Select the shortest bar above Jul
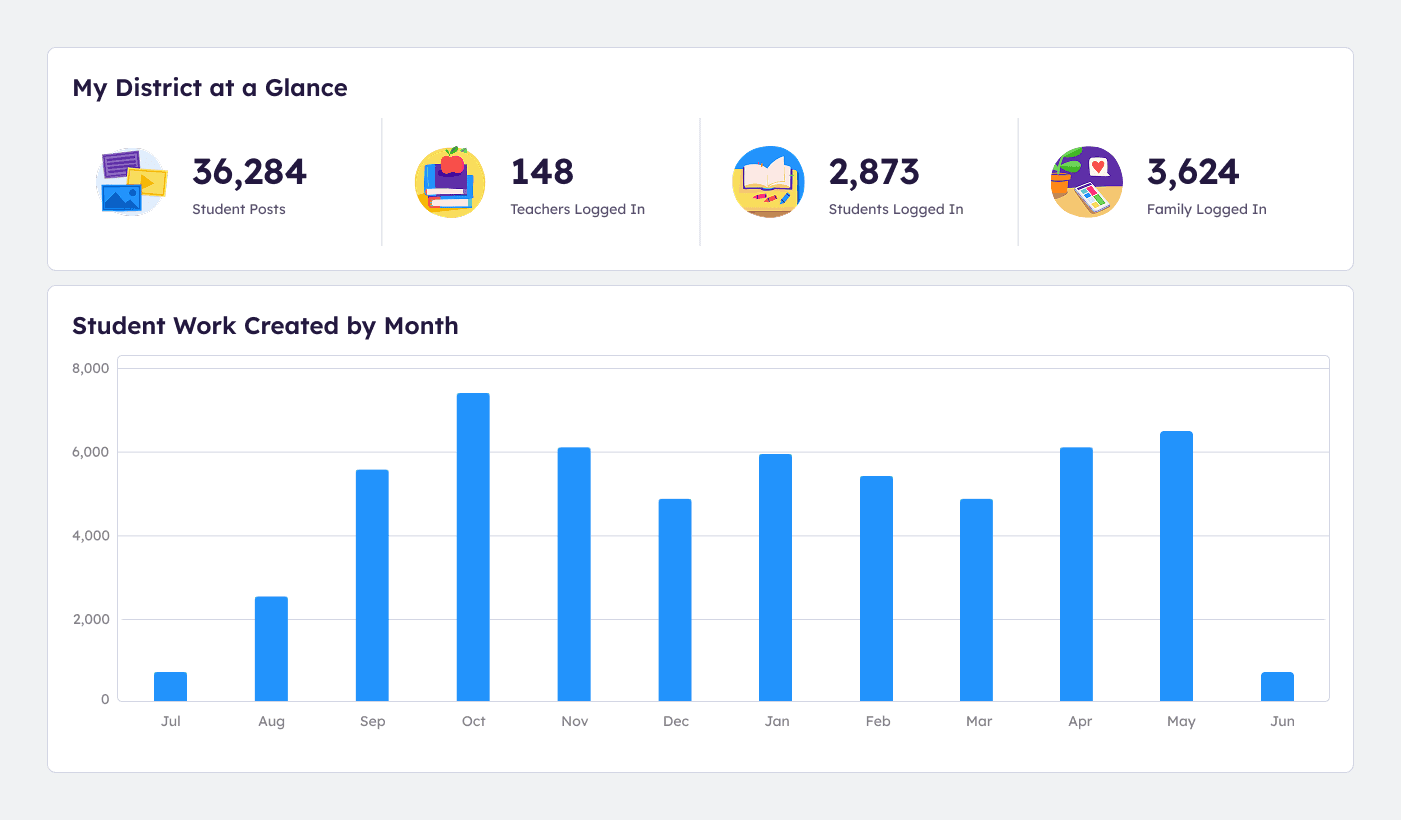Viewport: 1401px width, 820px height. [170, 685]
